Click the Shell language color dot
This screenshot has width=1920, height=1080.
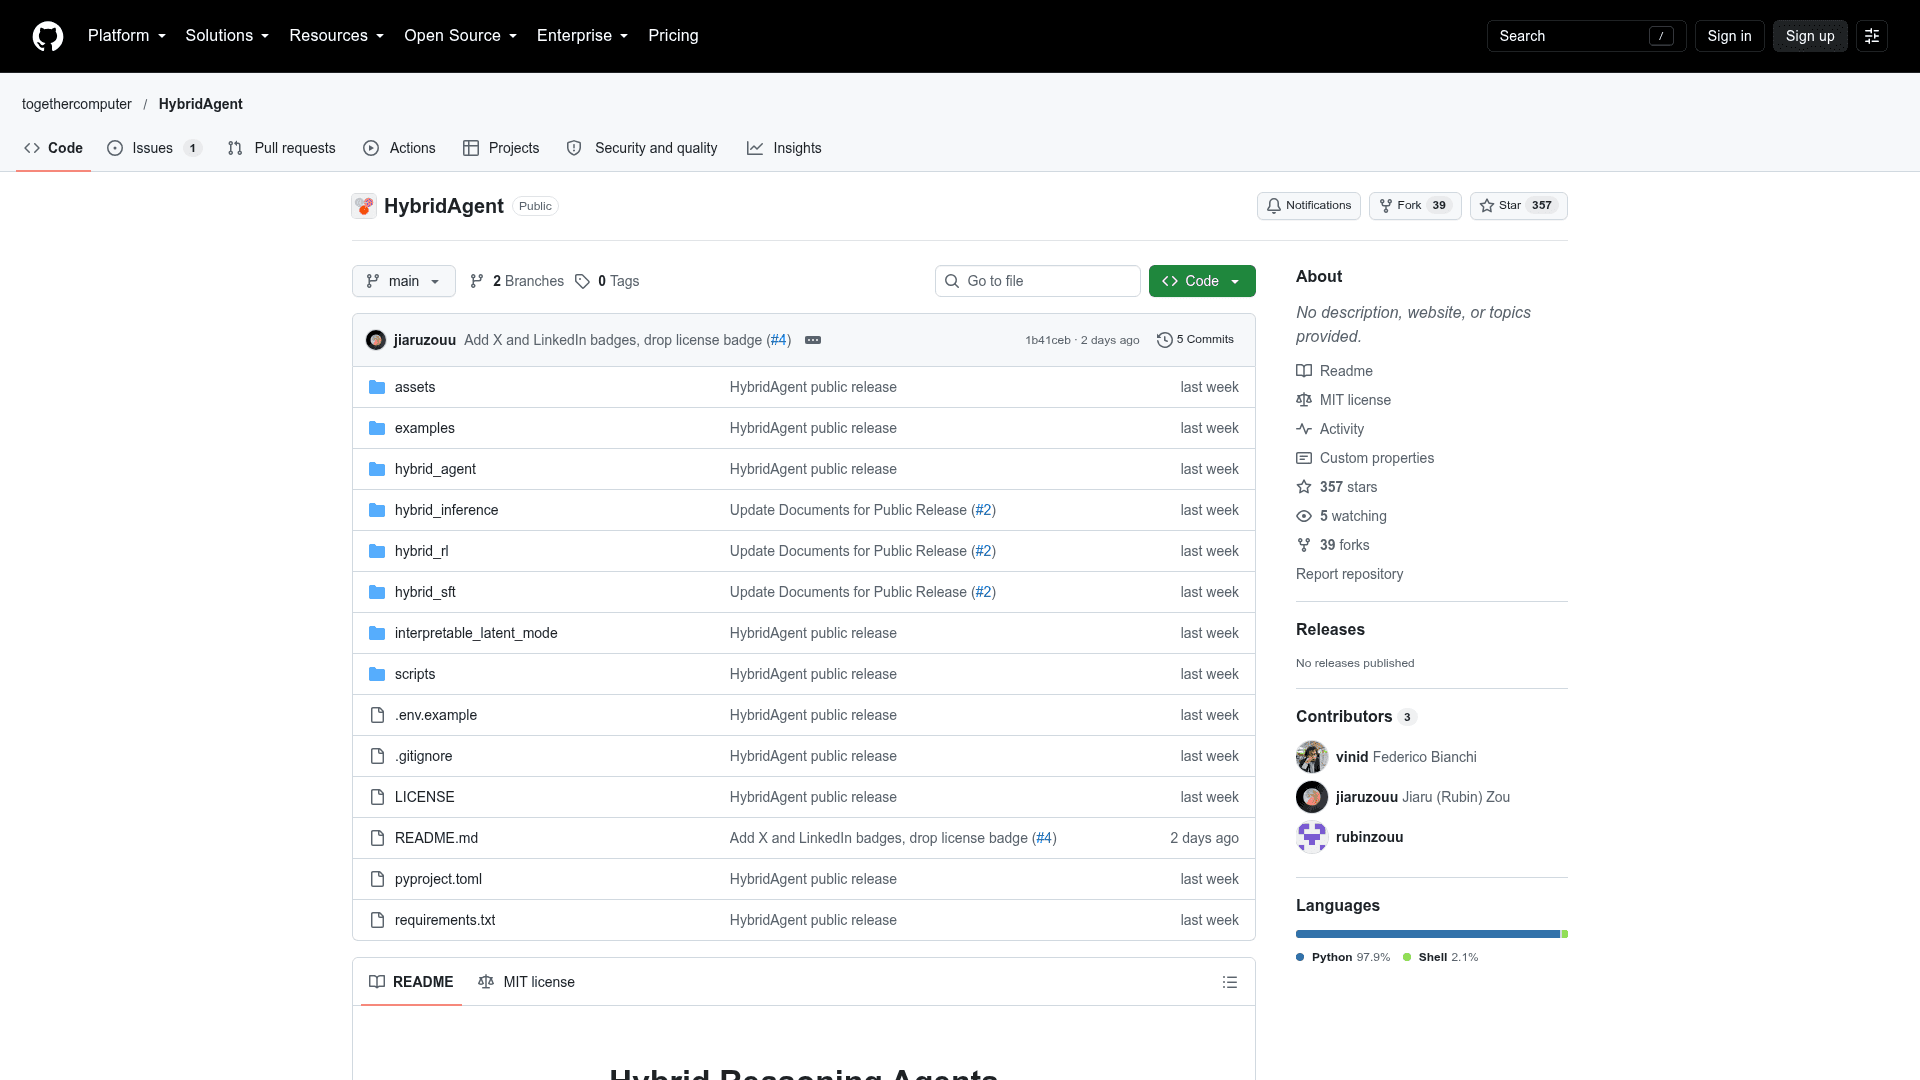(x=1407, y=957)
